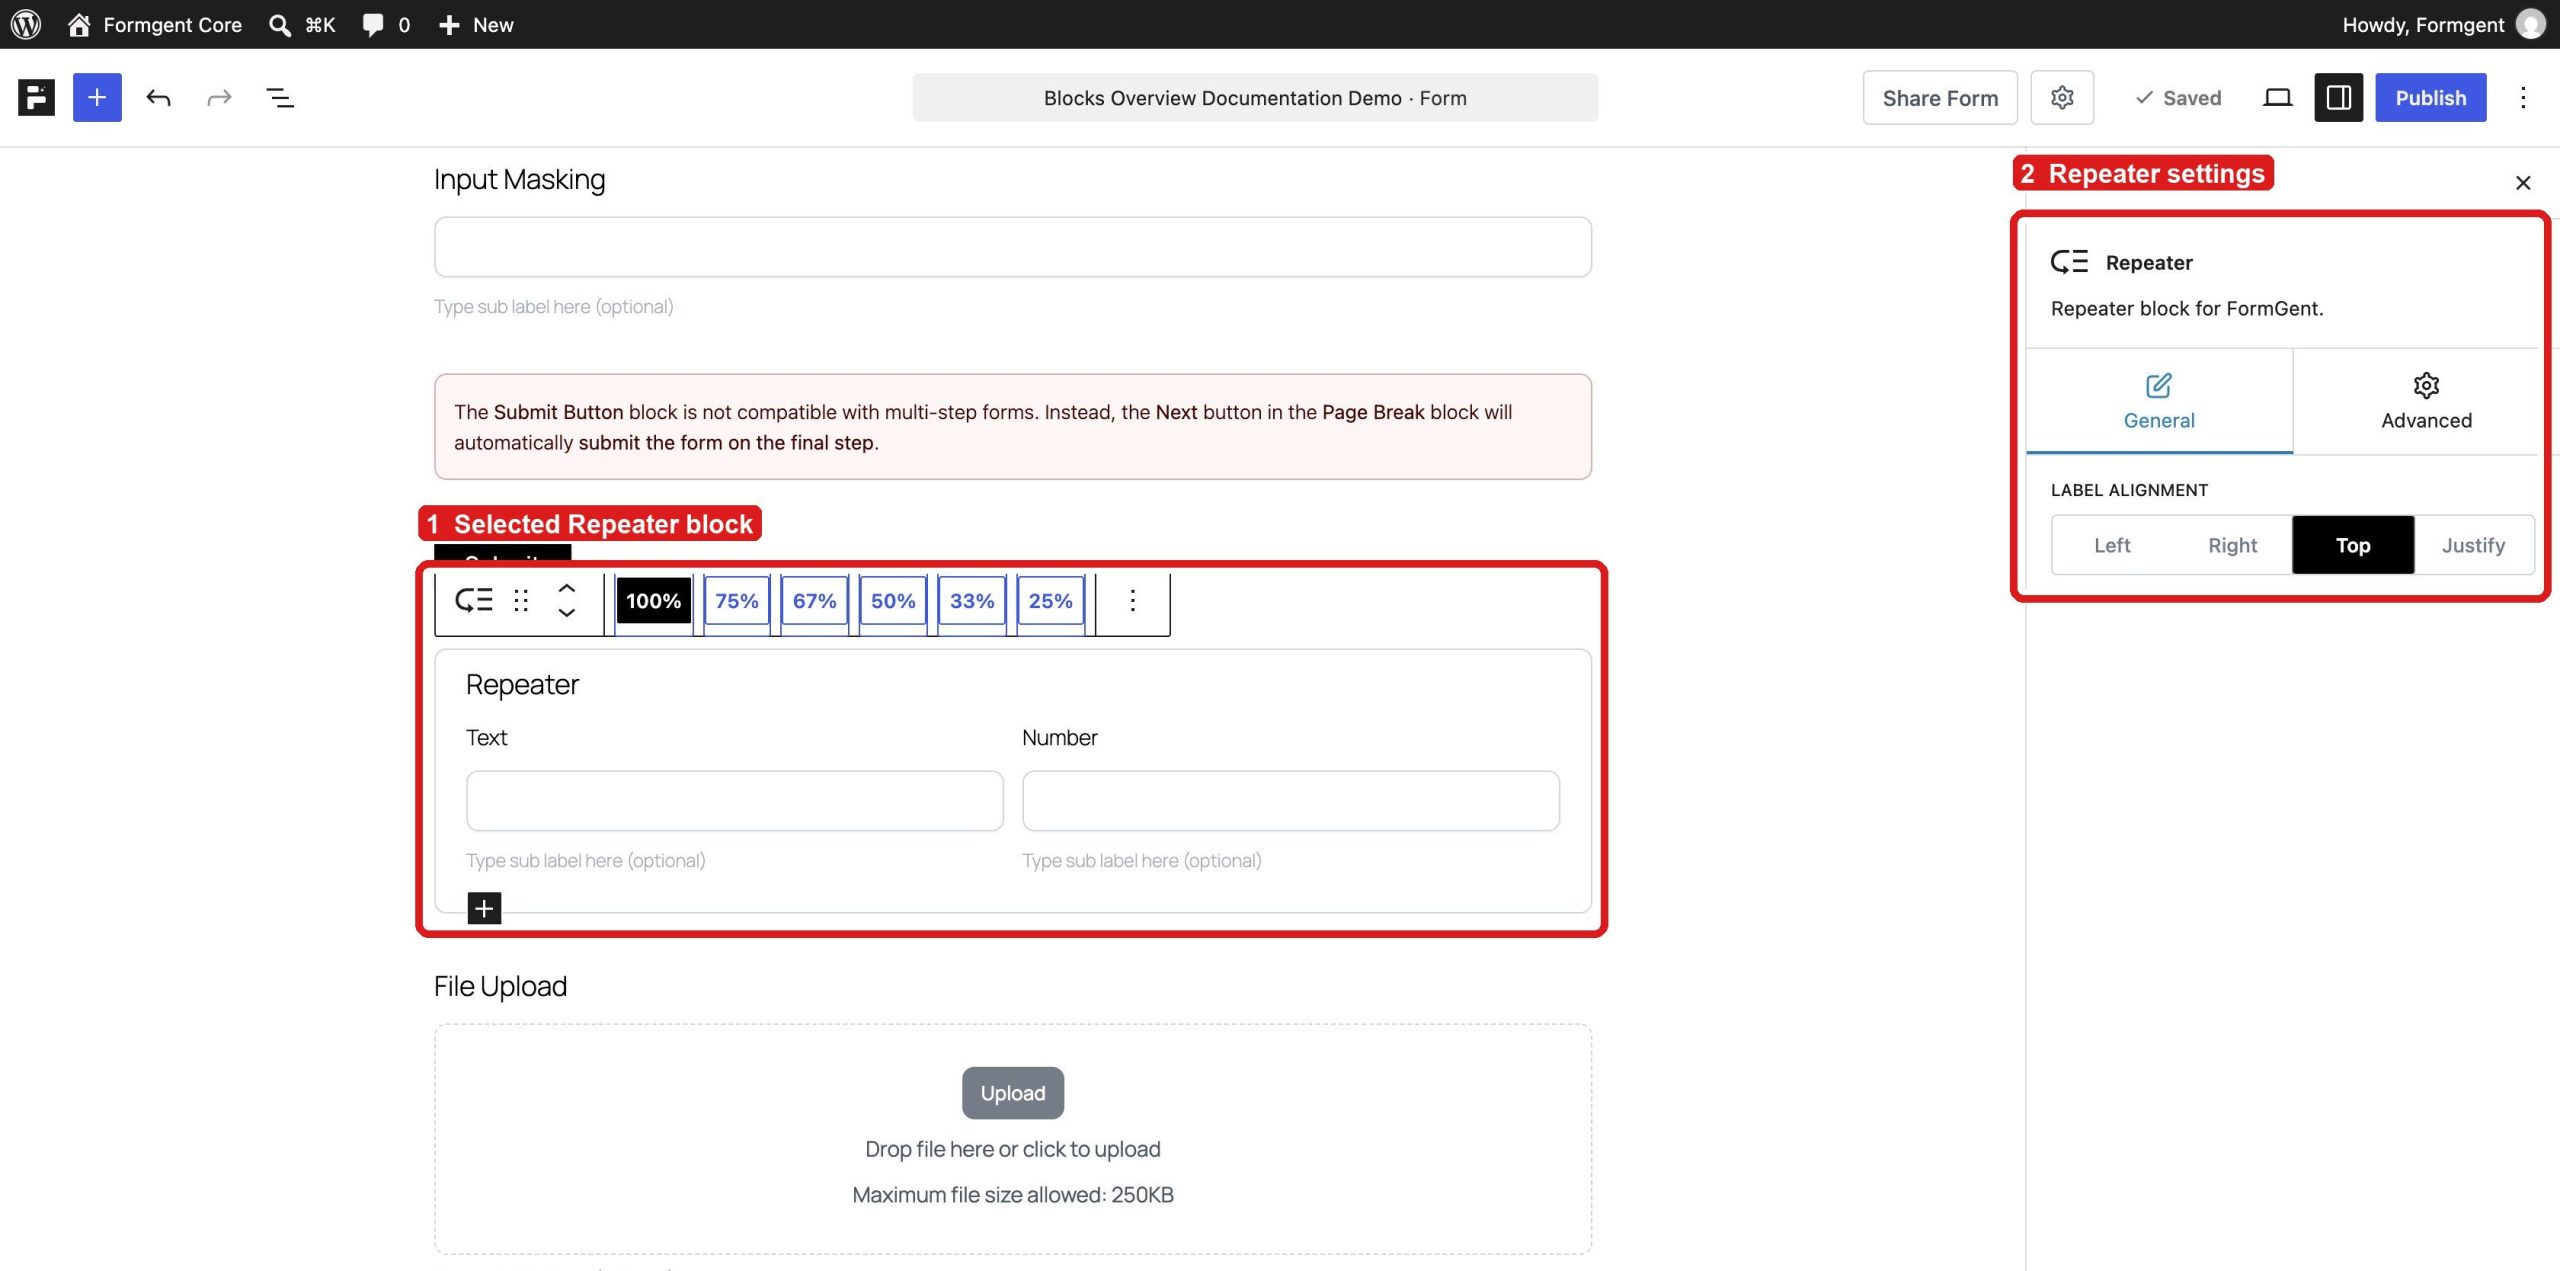Redo the last undone change

[219, 97]
